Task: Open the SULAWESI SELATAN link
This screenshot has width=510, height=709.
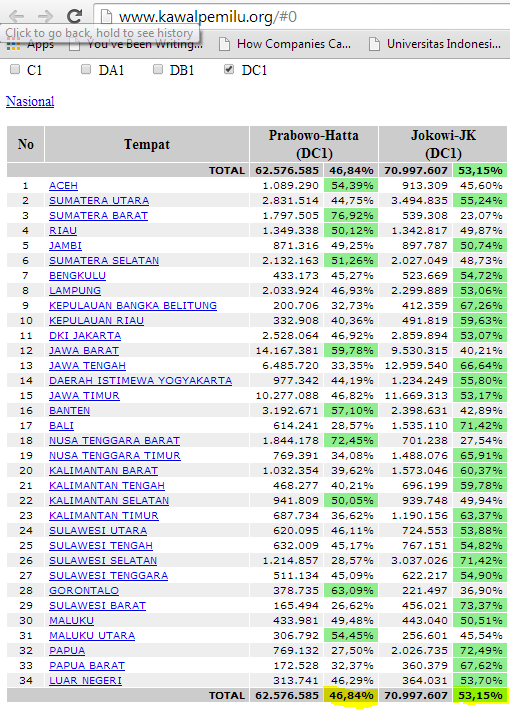Action: tap(103, 560)
